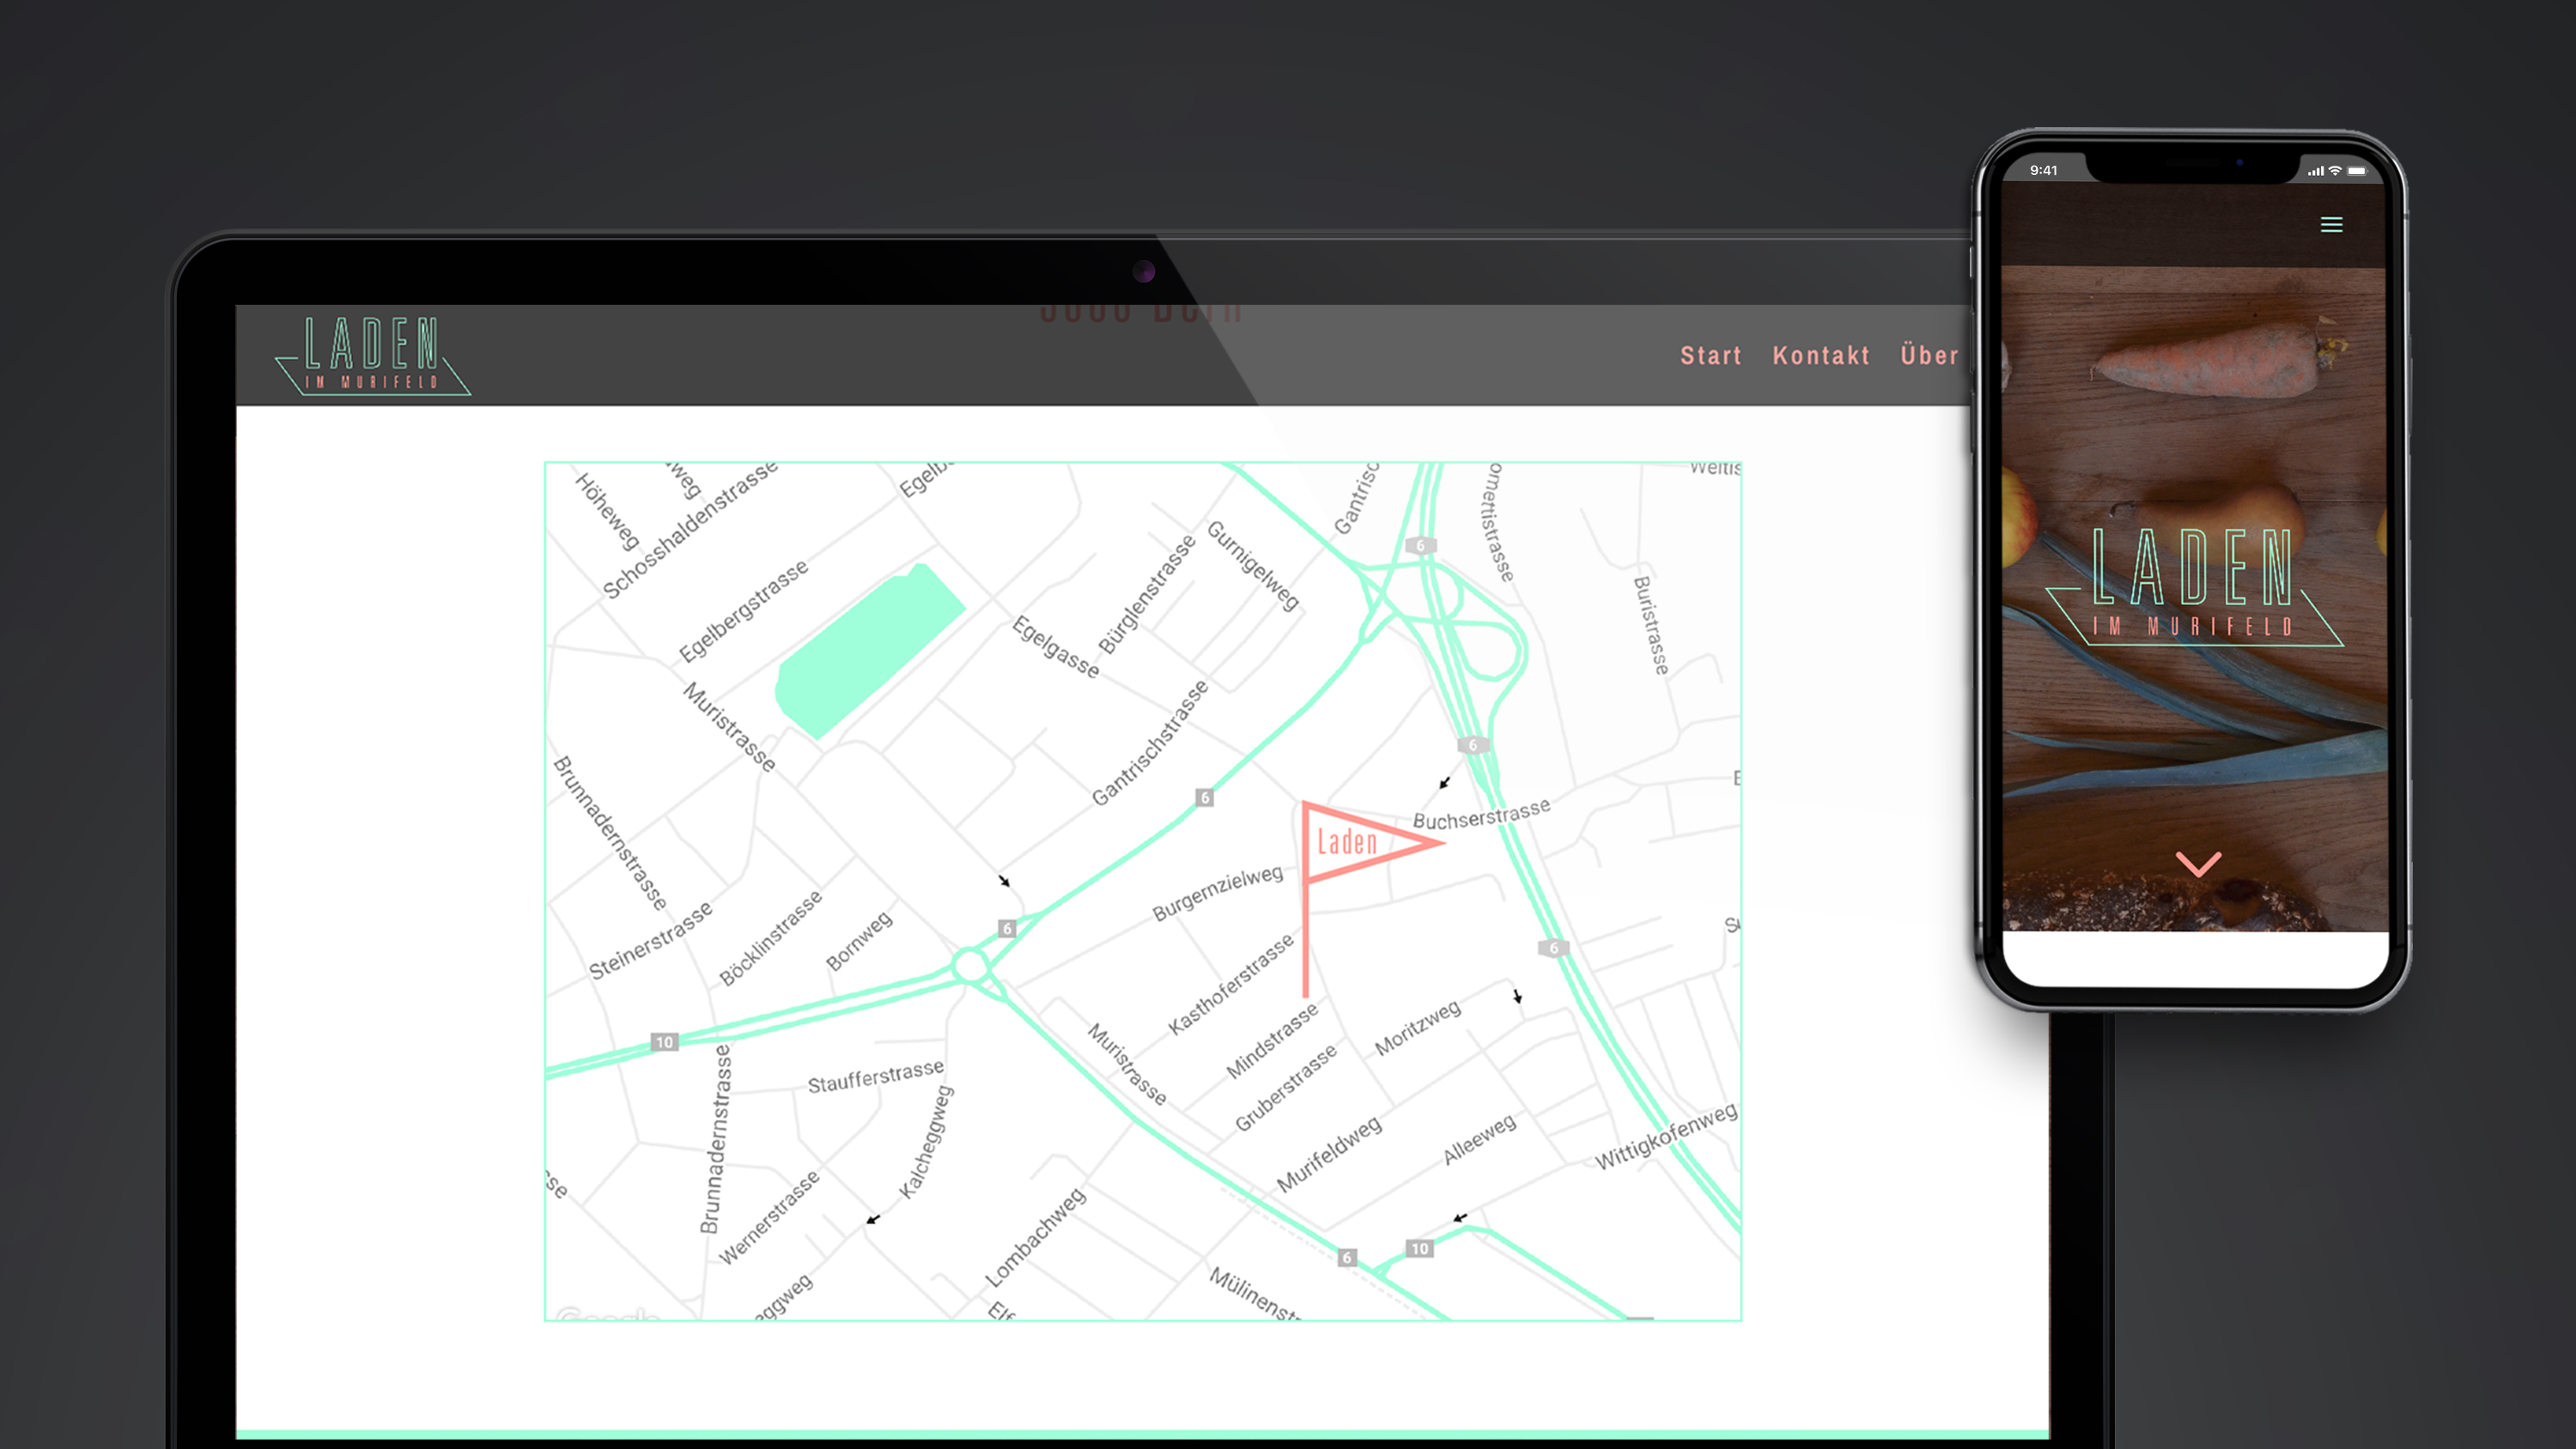
Task: Open the hamburger menu on the phone
Action: (x=2331, y=225)
